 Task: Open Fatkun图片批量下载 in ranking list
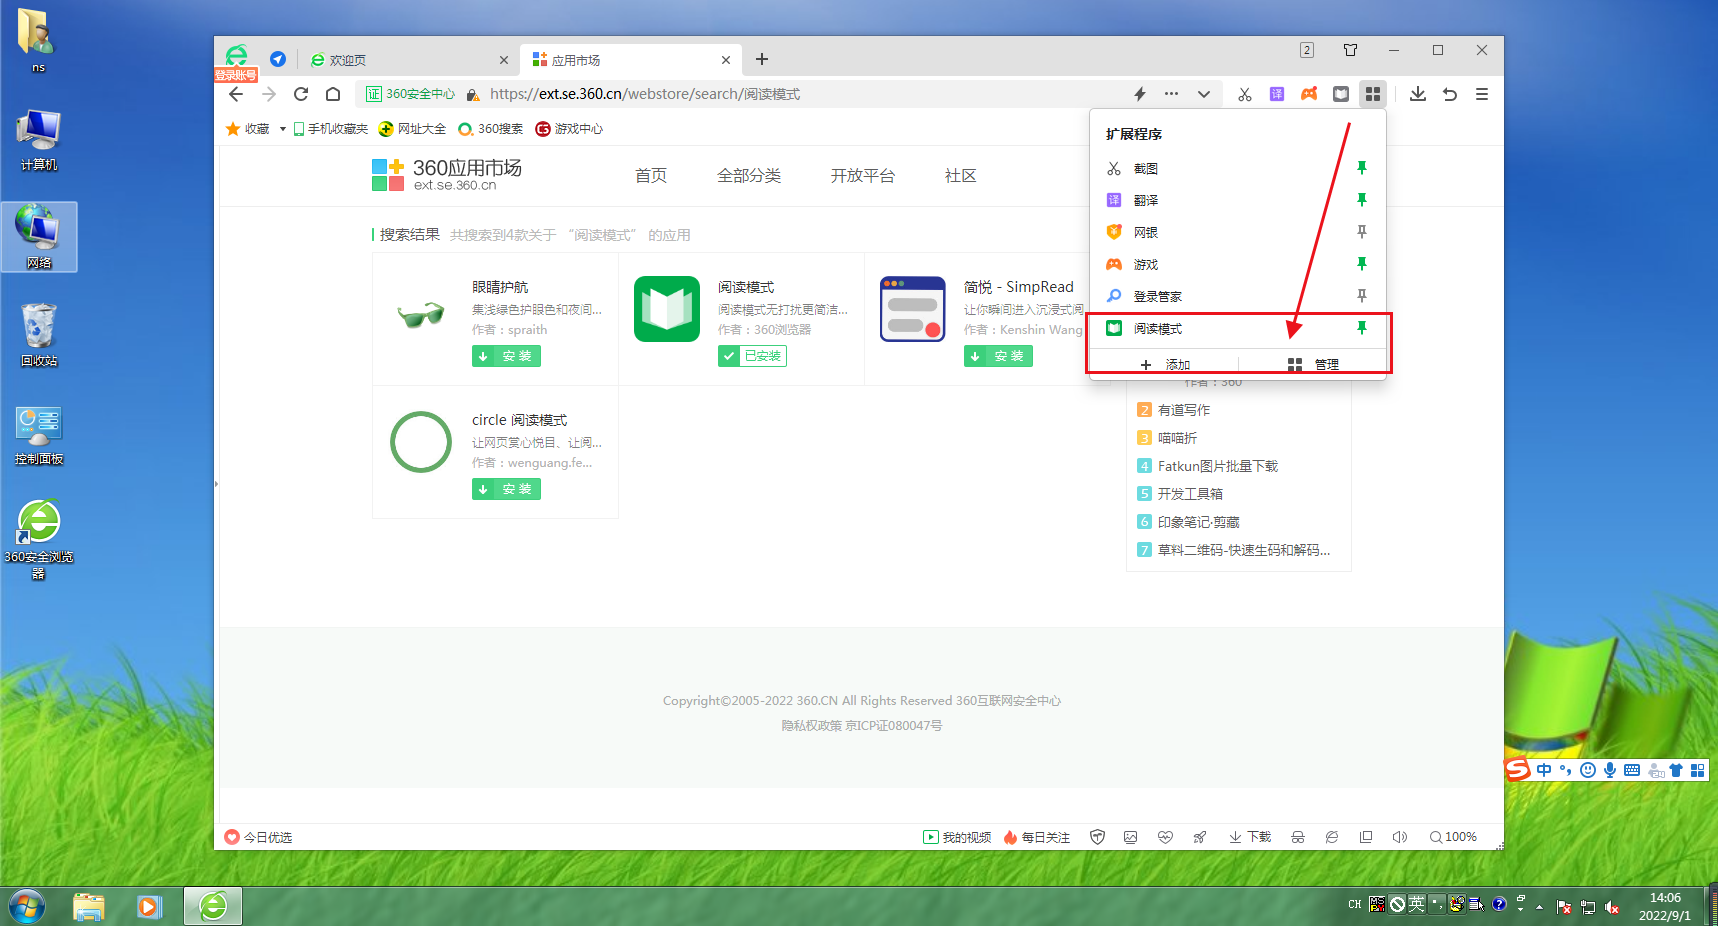(1218, 466)
